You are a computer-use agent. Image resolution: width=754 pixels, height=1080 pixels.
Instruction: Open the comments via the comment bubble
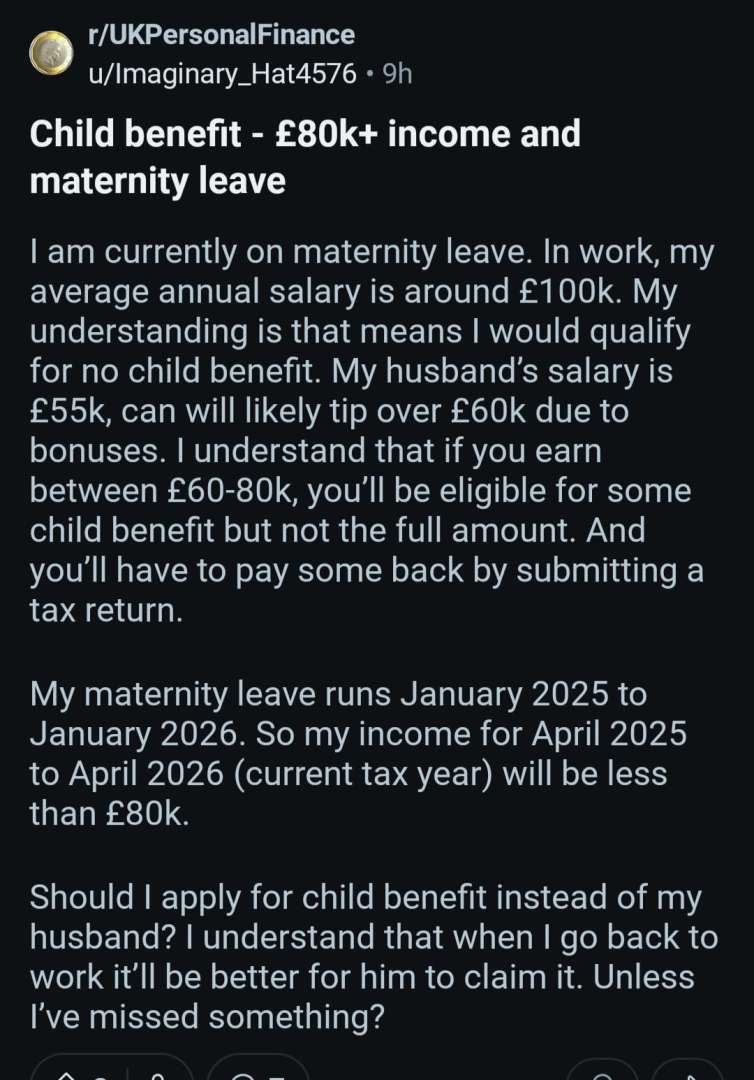point(241,1072)
